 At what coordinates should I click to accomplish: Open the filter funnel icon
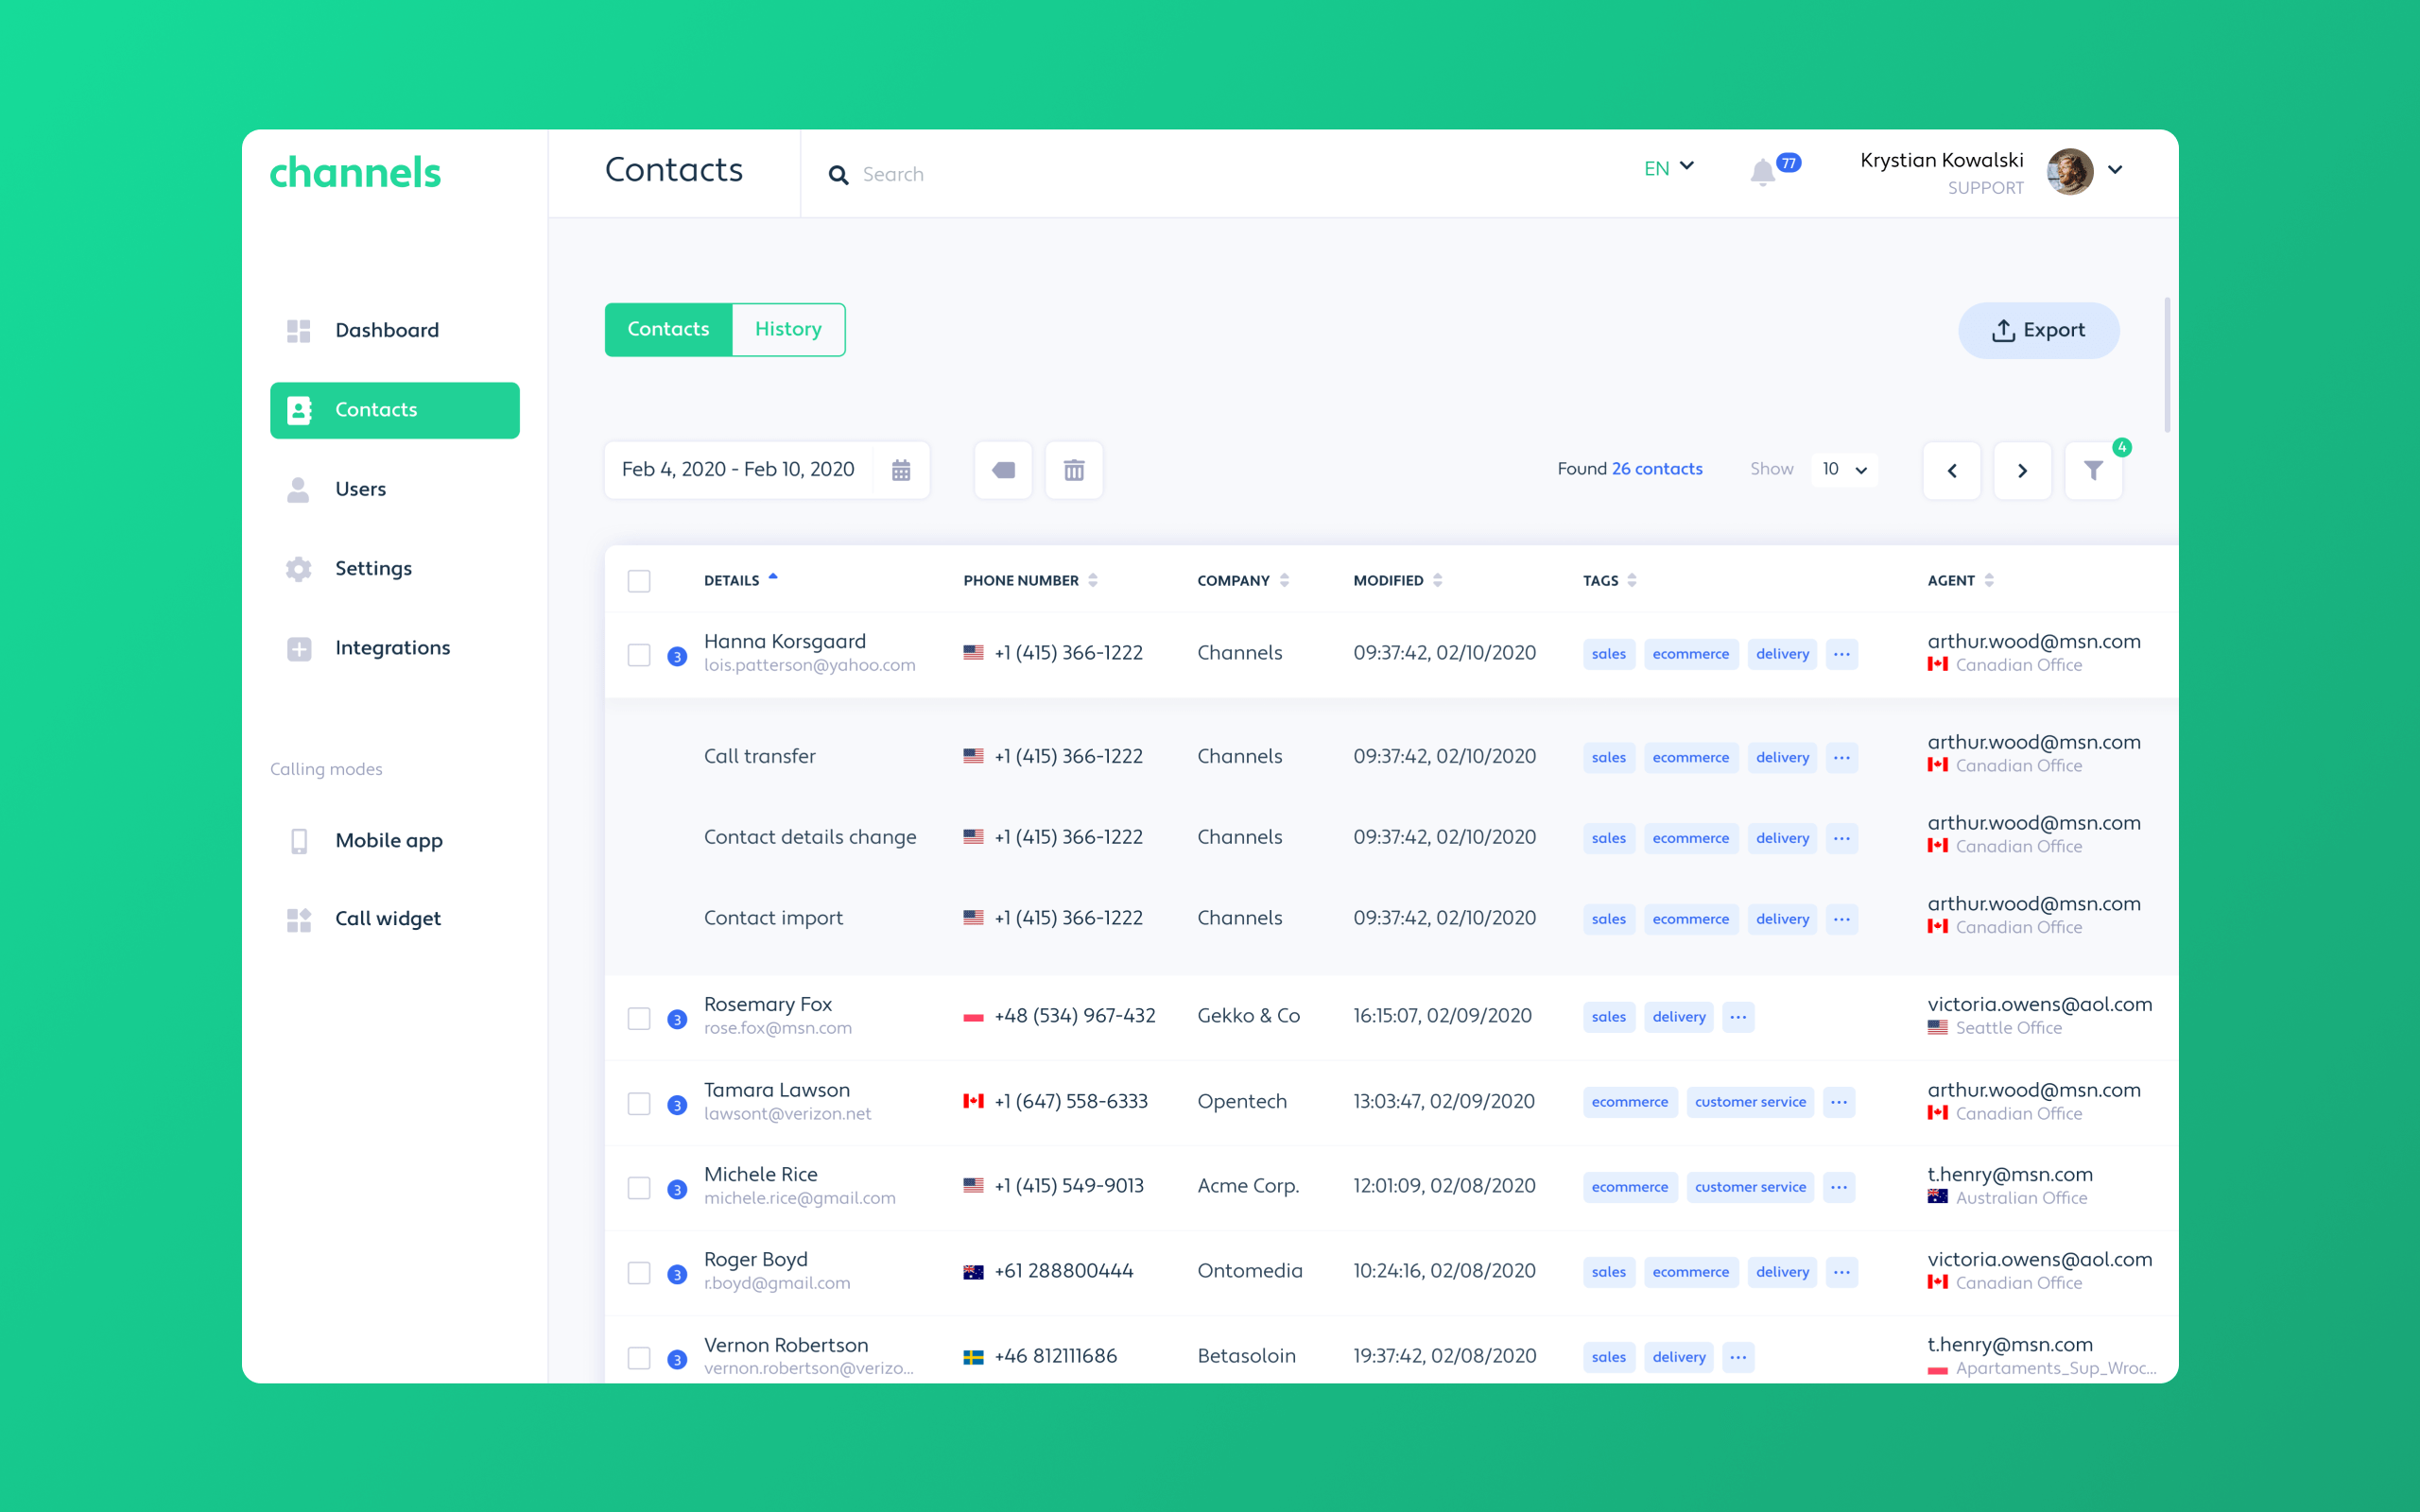(2093, 470)
